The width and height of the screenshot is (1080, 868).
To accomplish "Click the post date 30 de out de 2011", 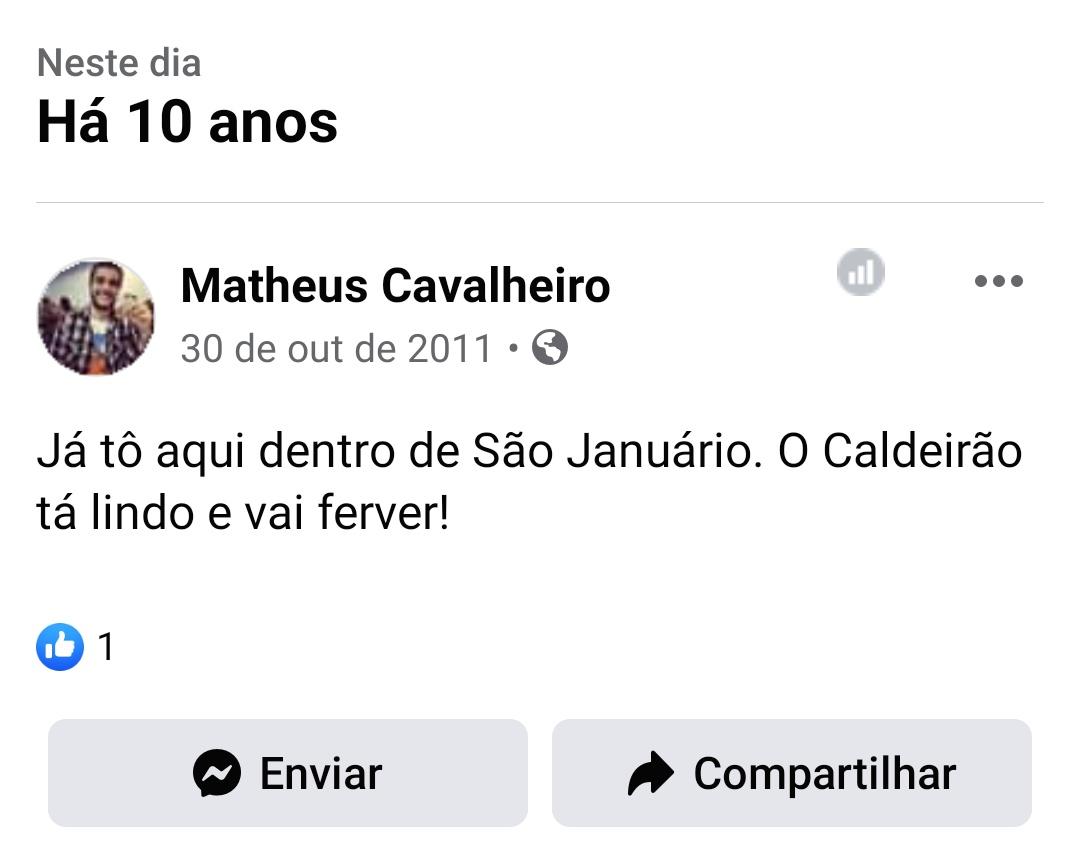I will (336, 349).
